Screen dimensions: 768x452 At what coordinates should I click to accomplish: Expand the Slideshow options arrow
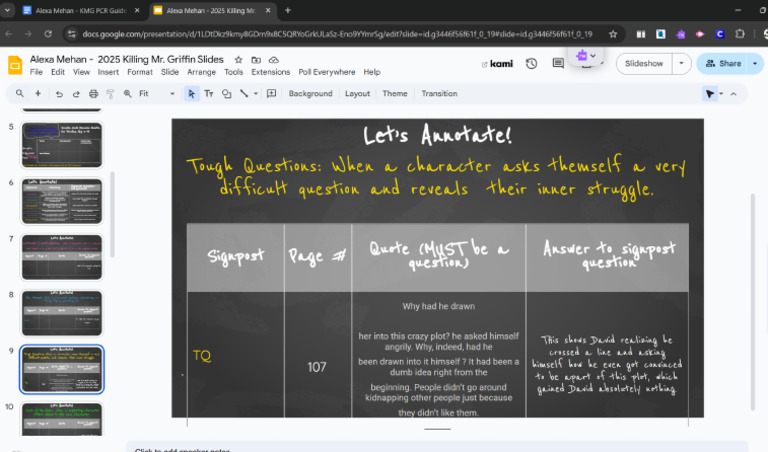click(x=681, y=64)
